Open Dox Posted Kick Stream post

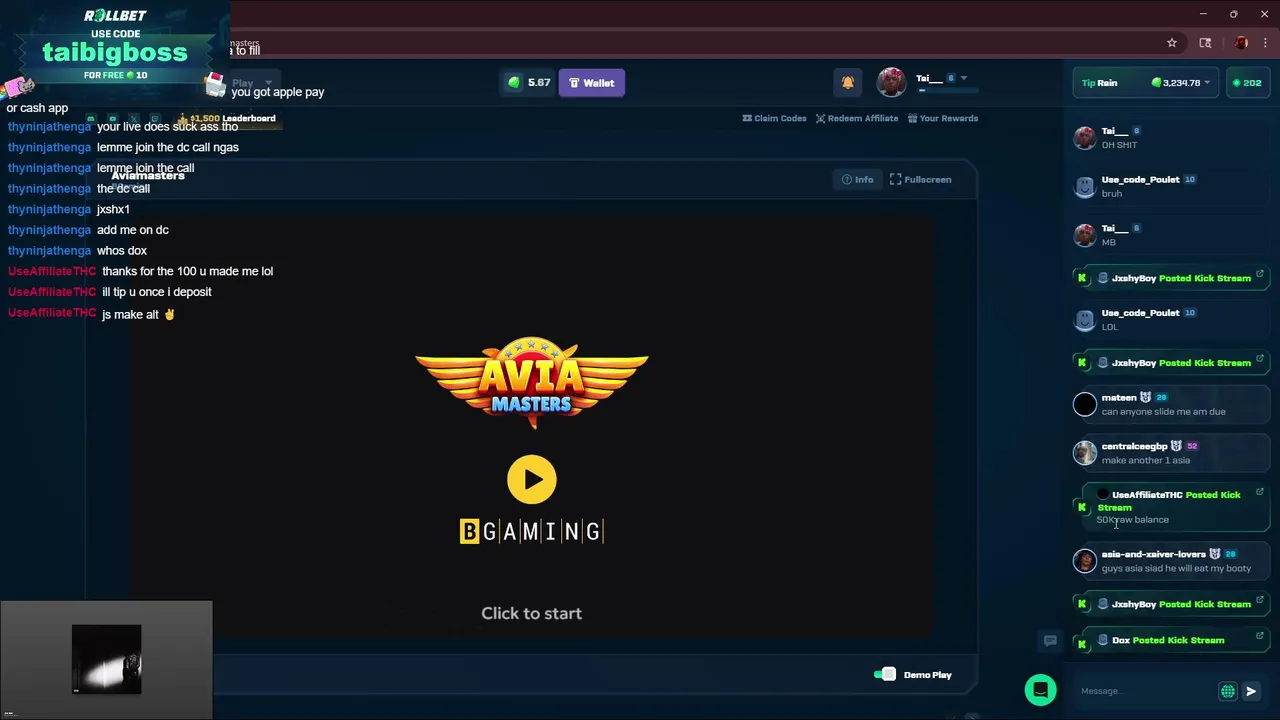coord(1171,640)
